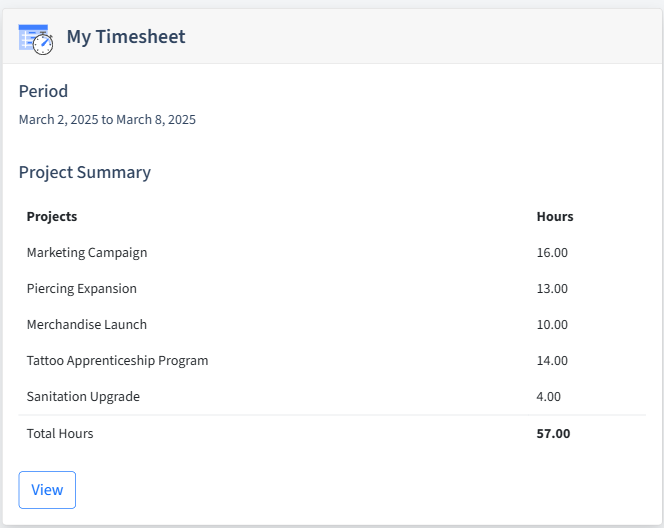The width and height of the screenshot is (664, 528).
Task: Click the 4.00 hours value
Action: (x=548, y=396)
